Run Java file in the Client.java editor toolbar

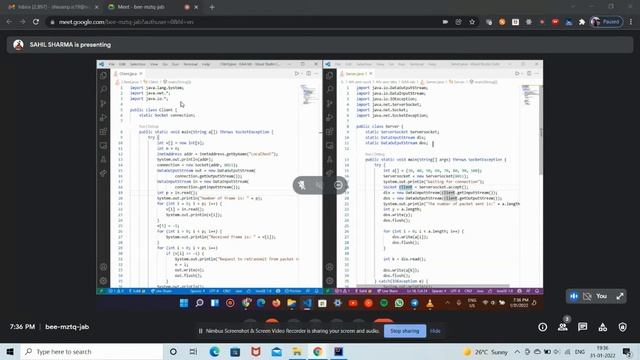coord(297,73)
